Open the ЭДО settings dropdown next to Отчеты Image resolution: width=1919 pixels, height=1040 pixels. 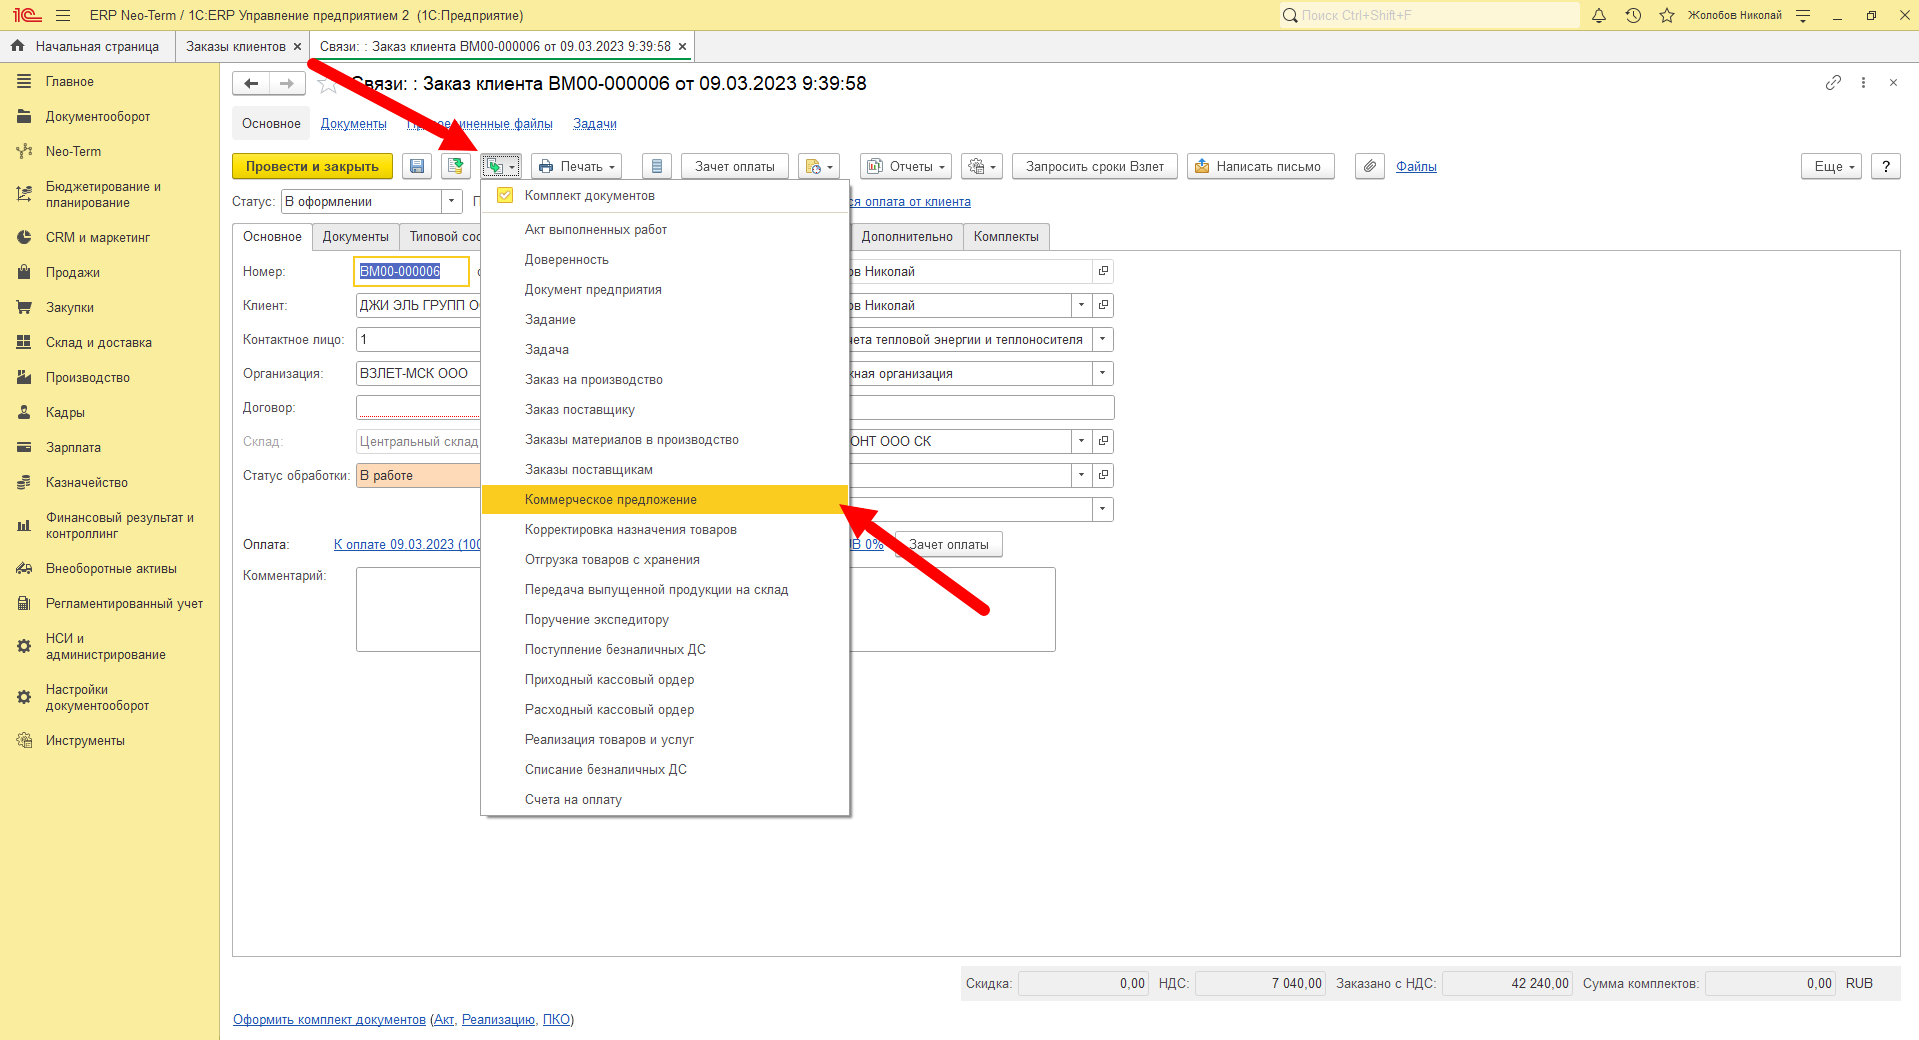click(982, 166)
